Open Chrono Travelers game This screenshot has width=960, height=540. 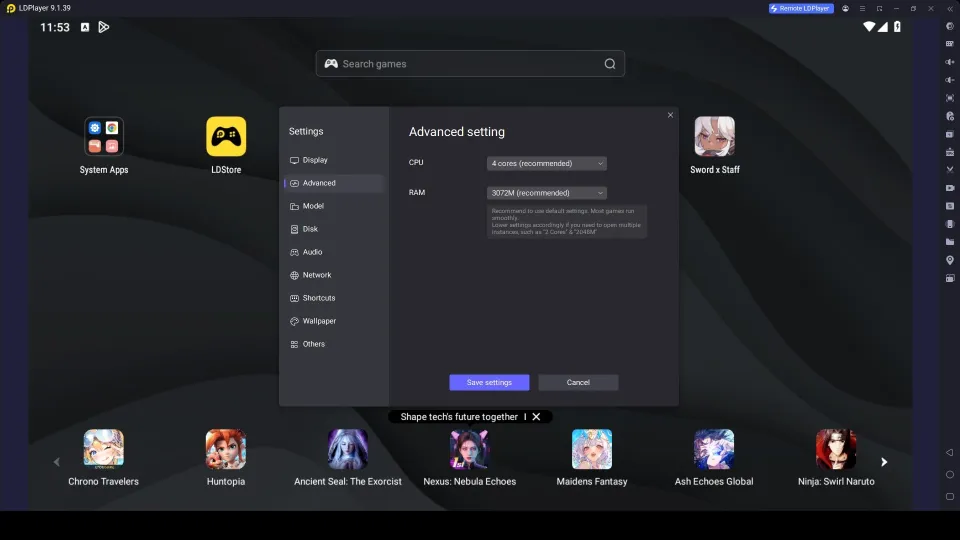[x=103, y=449]
